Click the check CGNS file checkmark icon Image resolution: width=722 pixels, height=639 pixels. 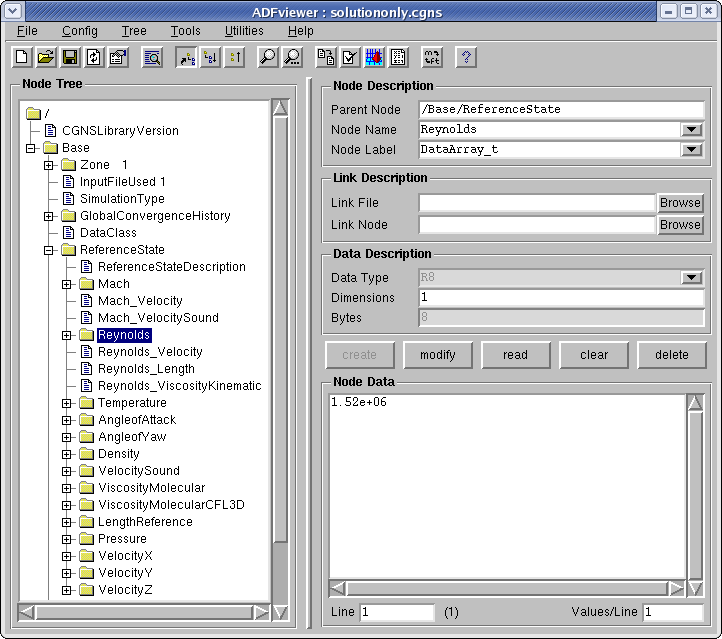tap(350, 58)
